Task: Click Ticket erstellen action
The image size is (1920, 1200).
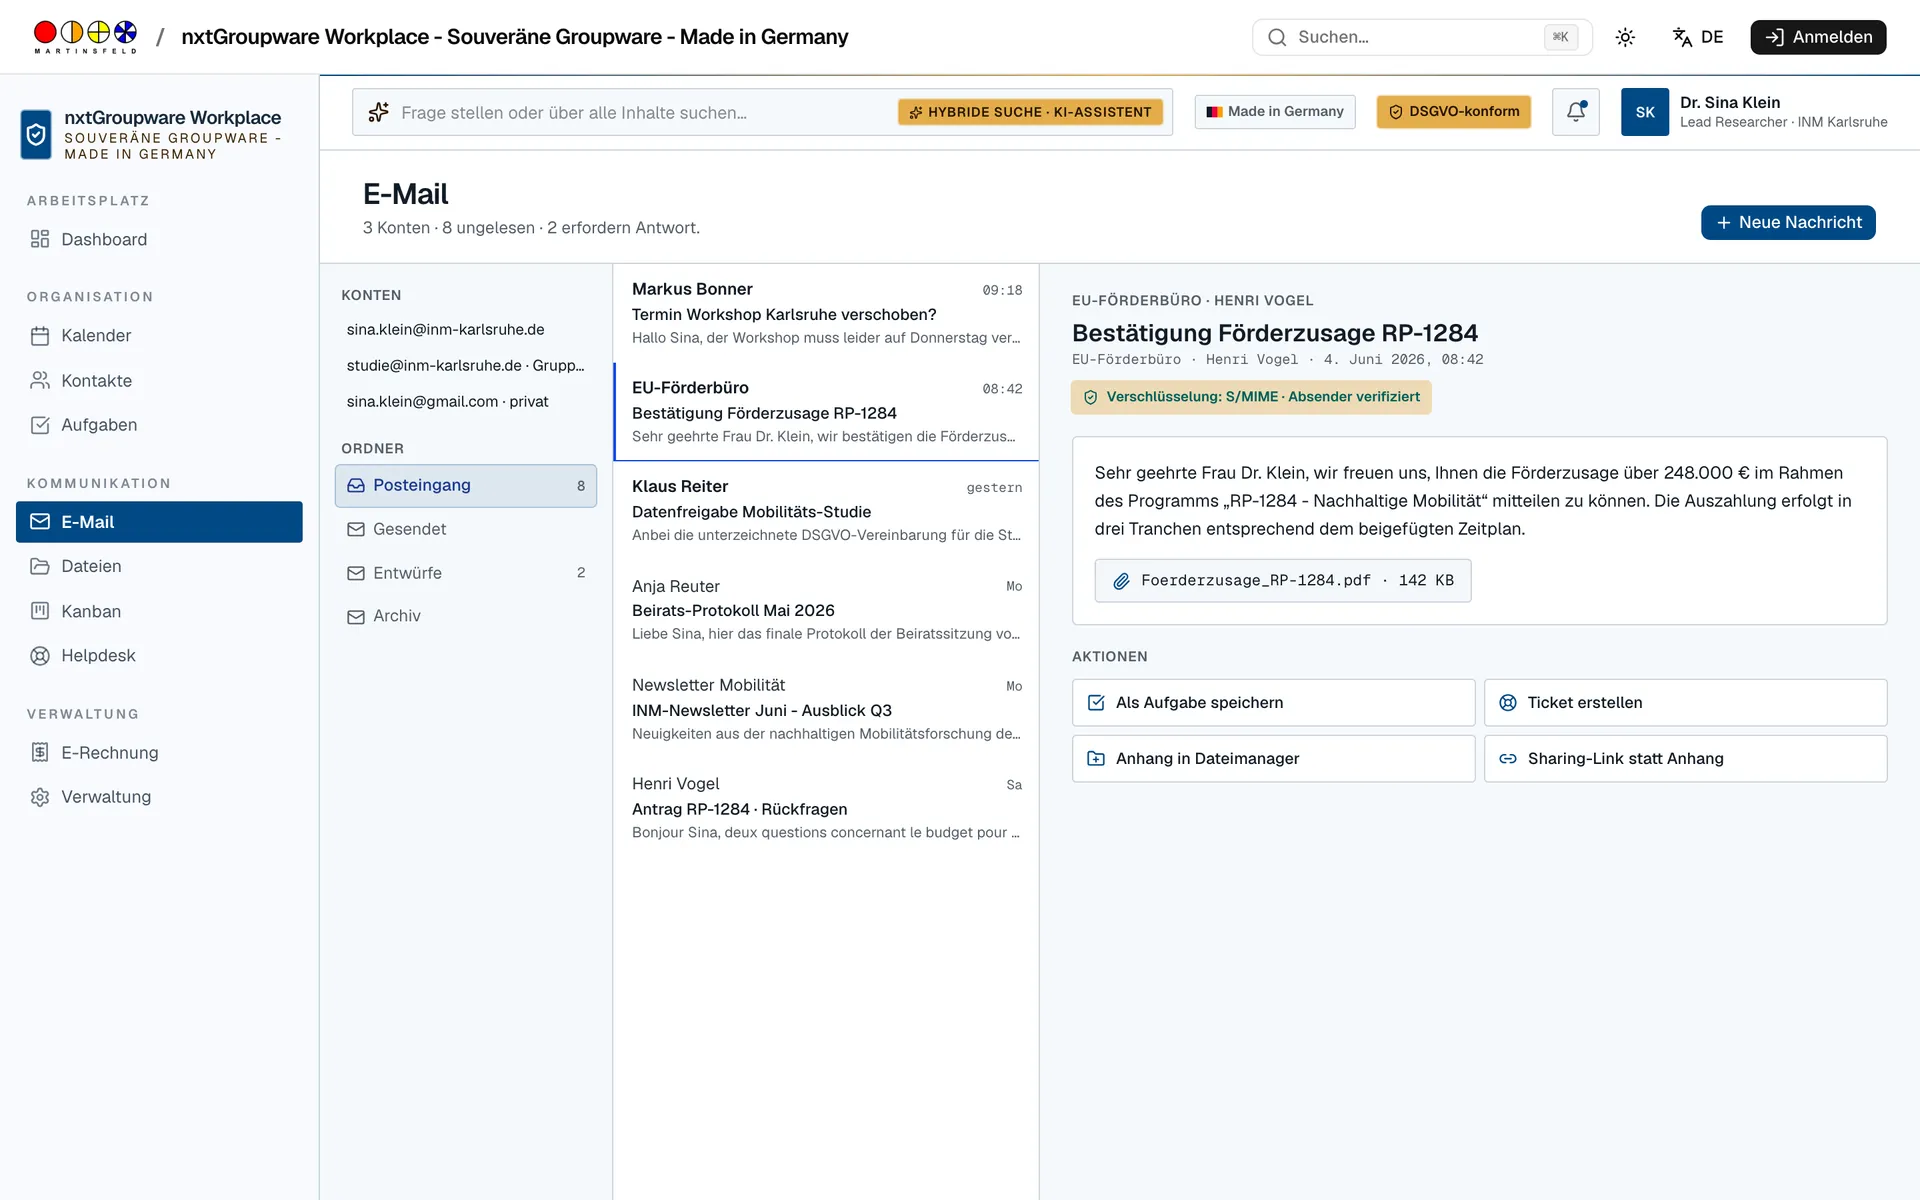Action: 1685,703
